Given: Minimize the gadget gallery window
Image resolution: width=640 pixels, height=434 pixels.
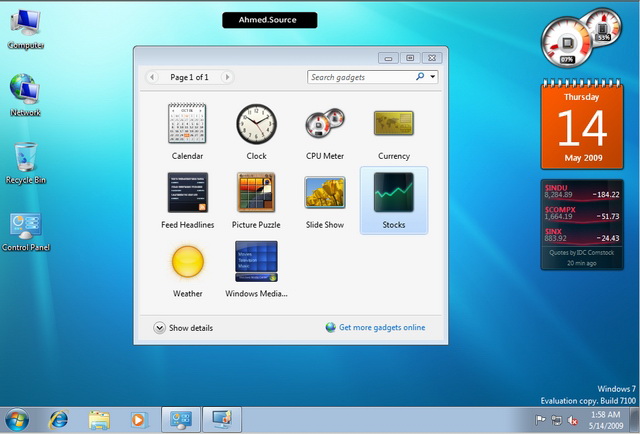Looking at the screenshot, I should pos(388,58).
